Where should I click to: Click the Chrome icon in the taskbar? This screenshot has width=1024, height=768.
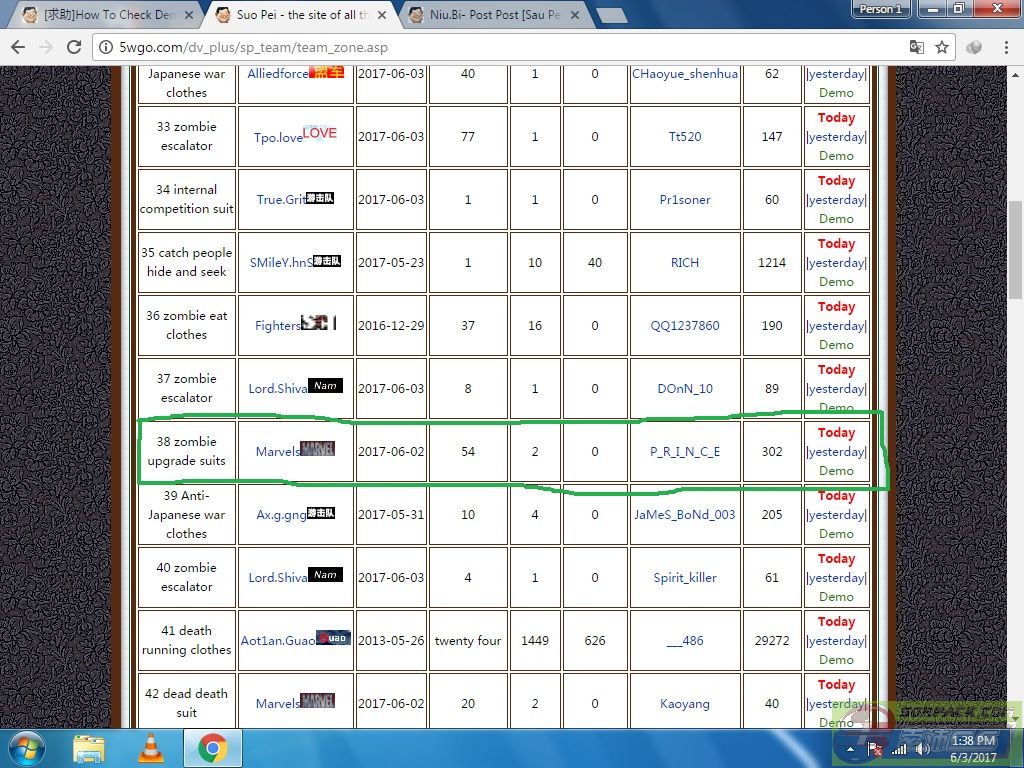pos(211,748)
